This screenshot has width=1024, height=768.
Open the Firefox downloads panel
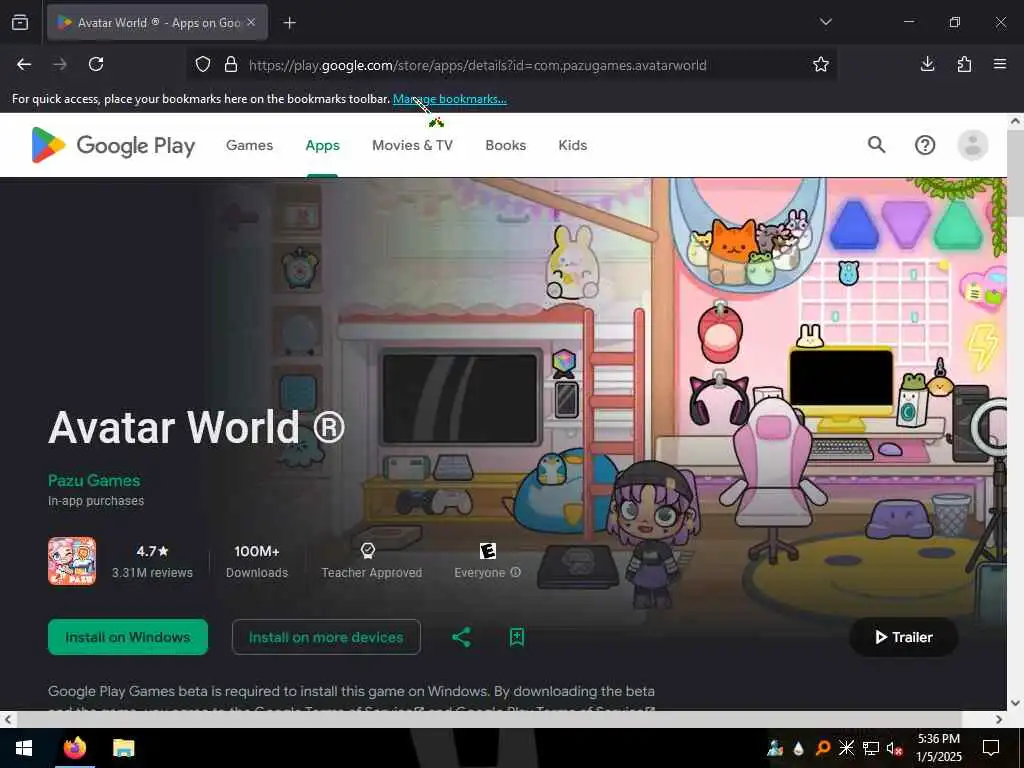coord(927,64)
